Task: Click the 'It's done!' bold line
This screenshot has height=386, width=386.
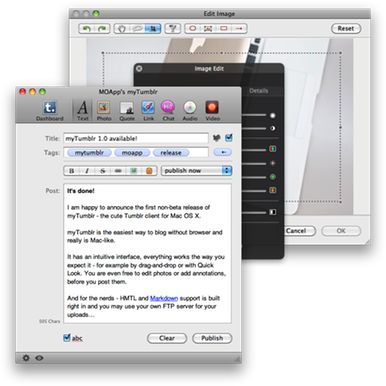Action: [81, 191]
